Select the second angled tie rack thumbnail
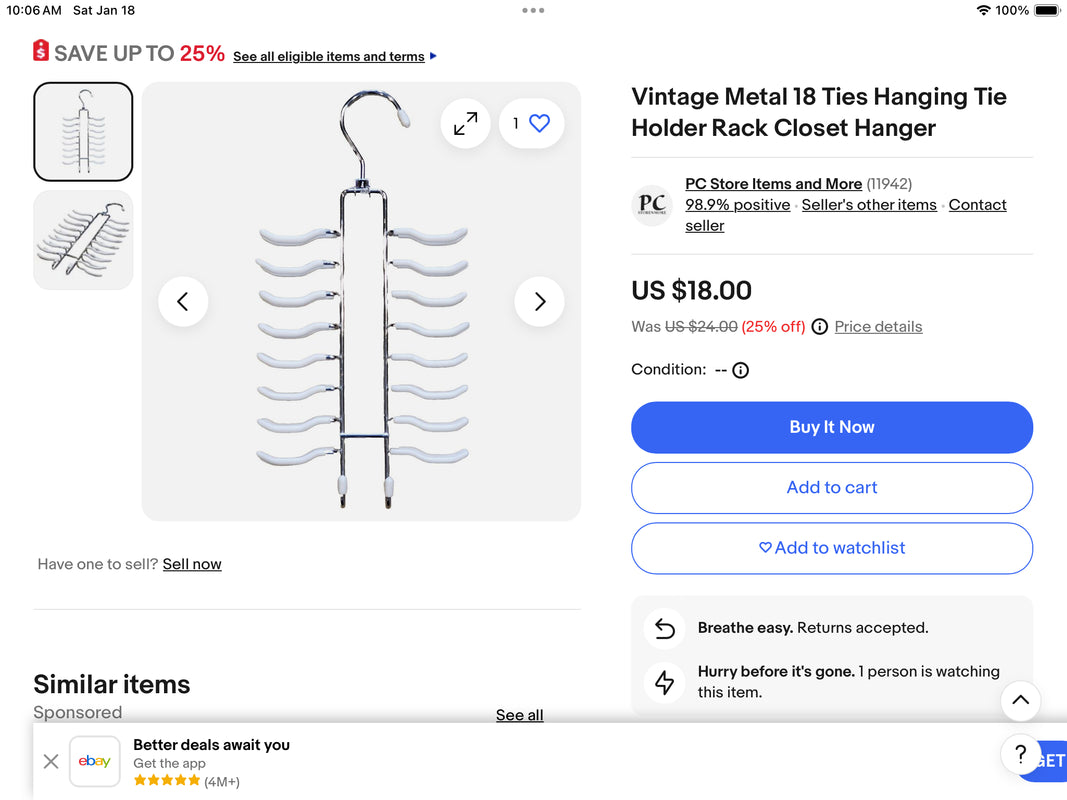The height and width of the screenshot is (800, 1067). tap(83, 240)
